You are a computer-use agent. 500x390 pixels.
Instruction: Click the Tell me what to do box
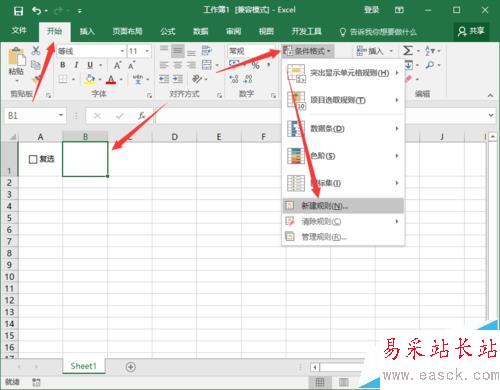point(378,32)
